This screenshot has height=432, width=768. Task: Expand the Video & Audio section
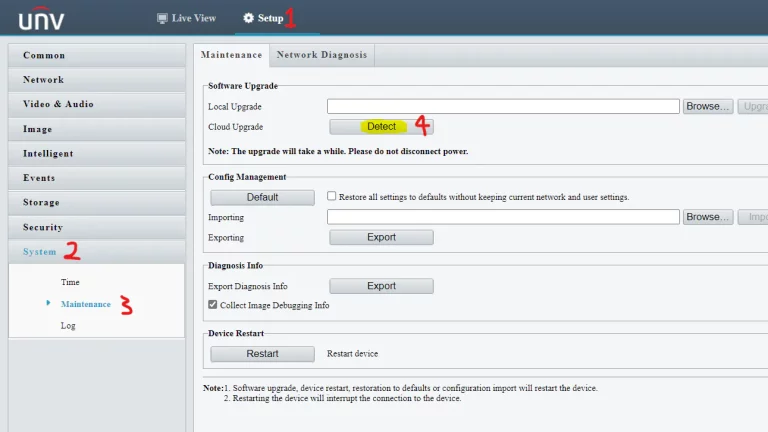96,104
